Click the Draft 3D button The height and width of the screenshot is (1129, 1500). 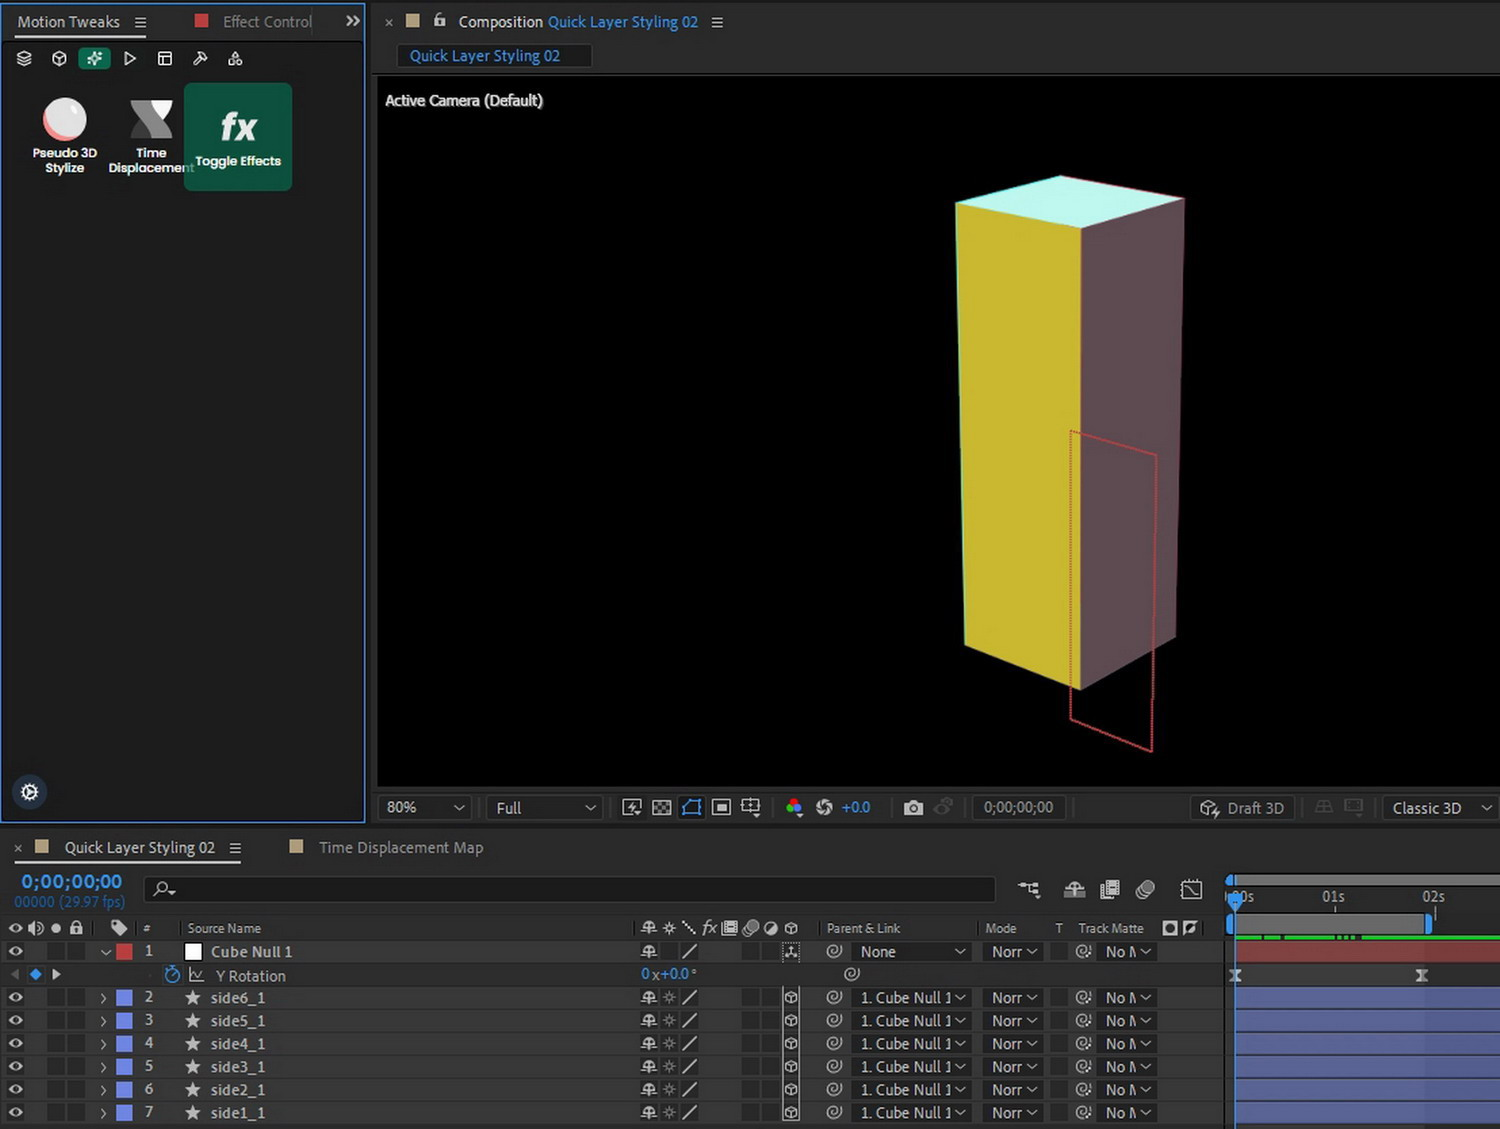coord(1243,808)
